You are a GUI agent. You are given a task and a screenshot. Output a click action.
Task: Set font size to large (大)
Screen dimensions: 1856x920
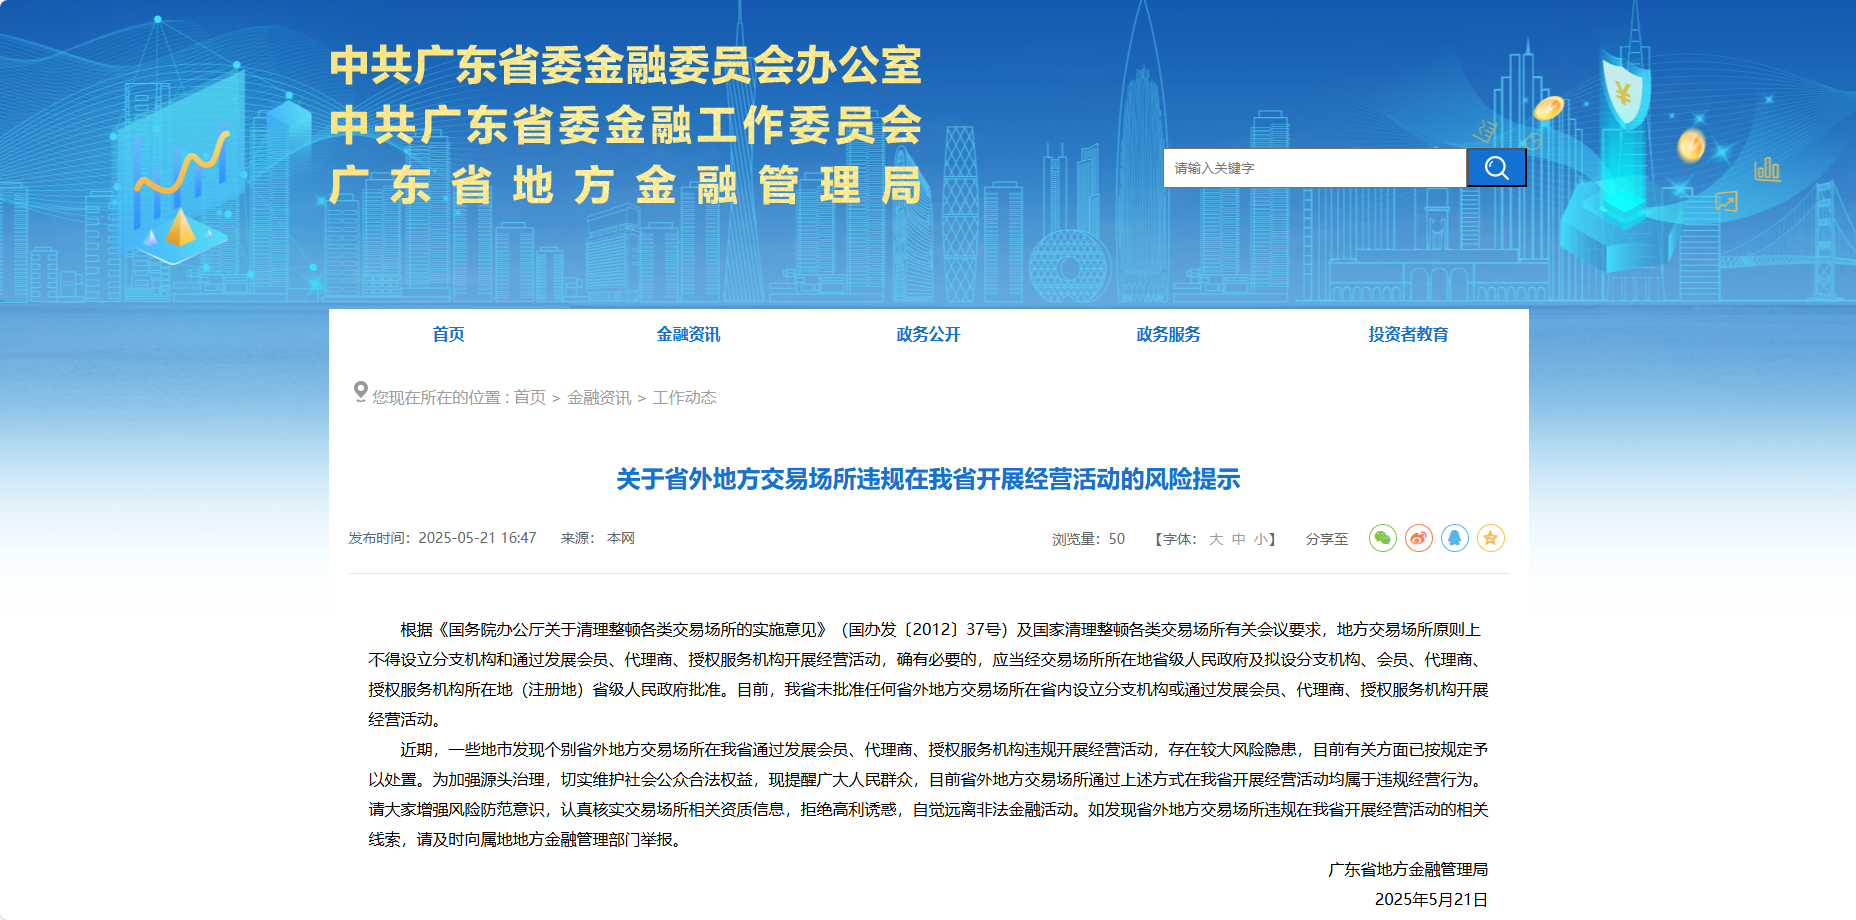pos(1216,539)
